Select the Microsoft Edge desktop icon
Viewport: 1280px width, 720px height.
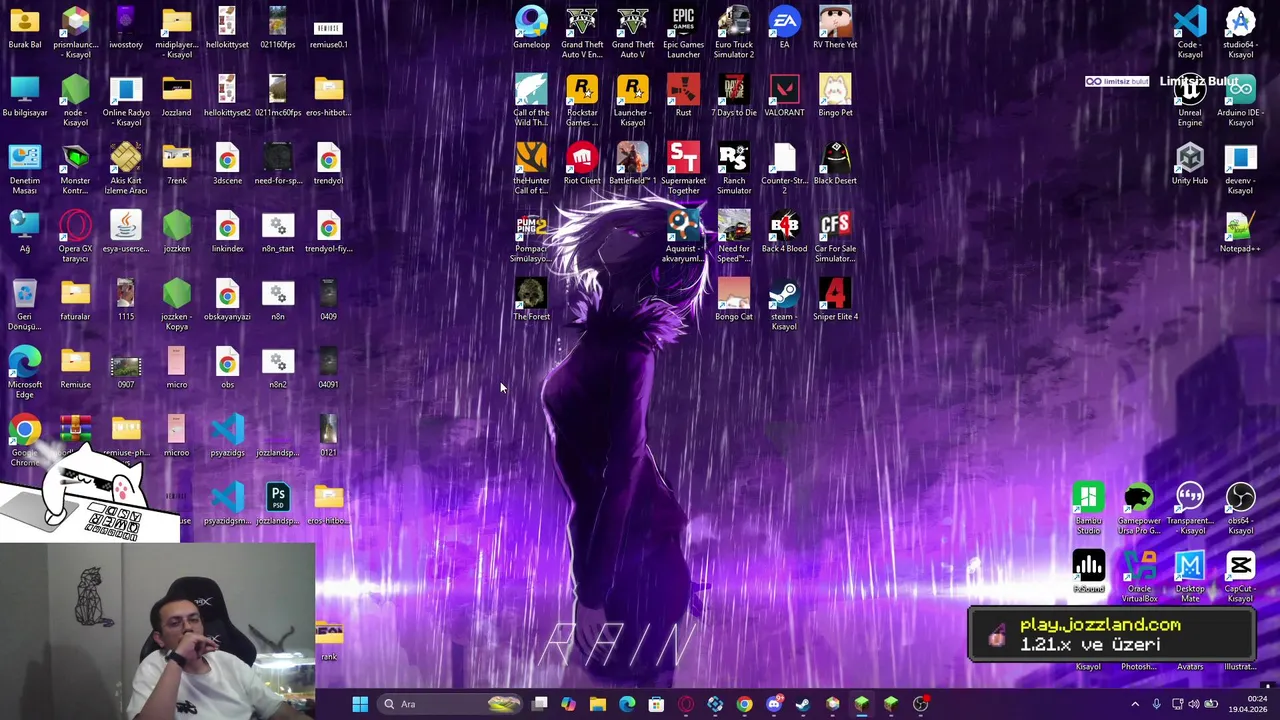tap(24, 372)
